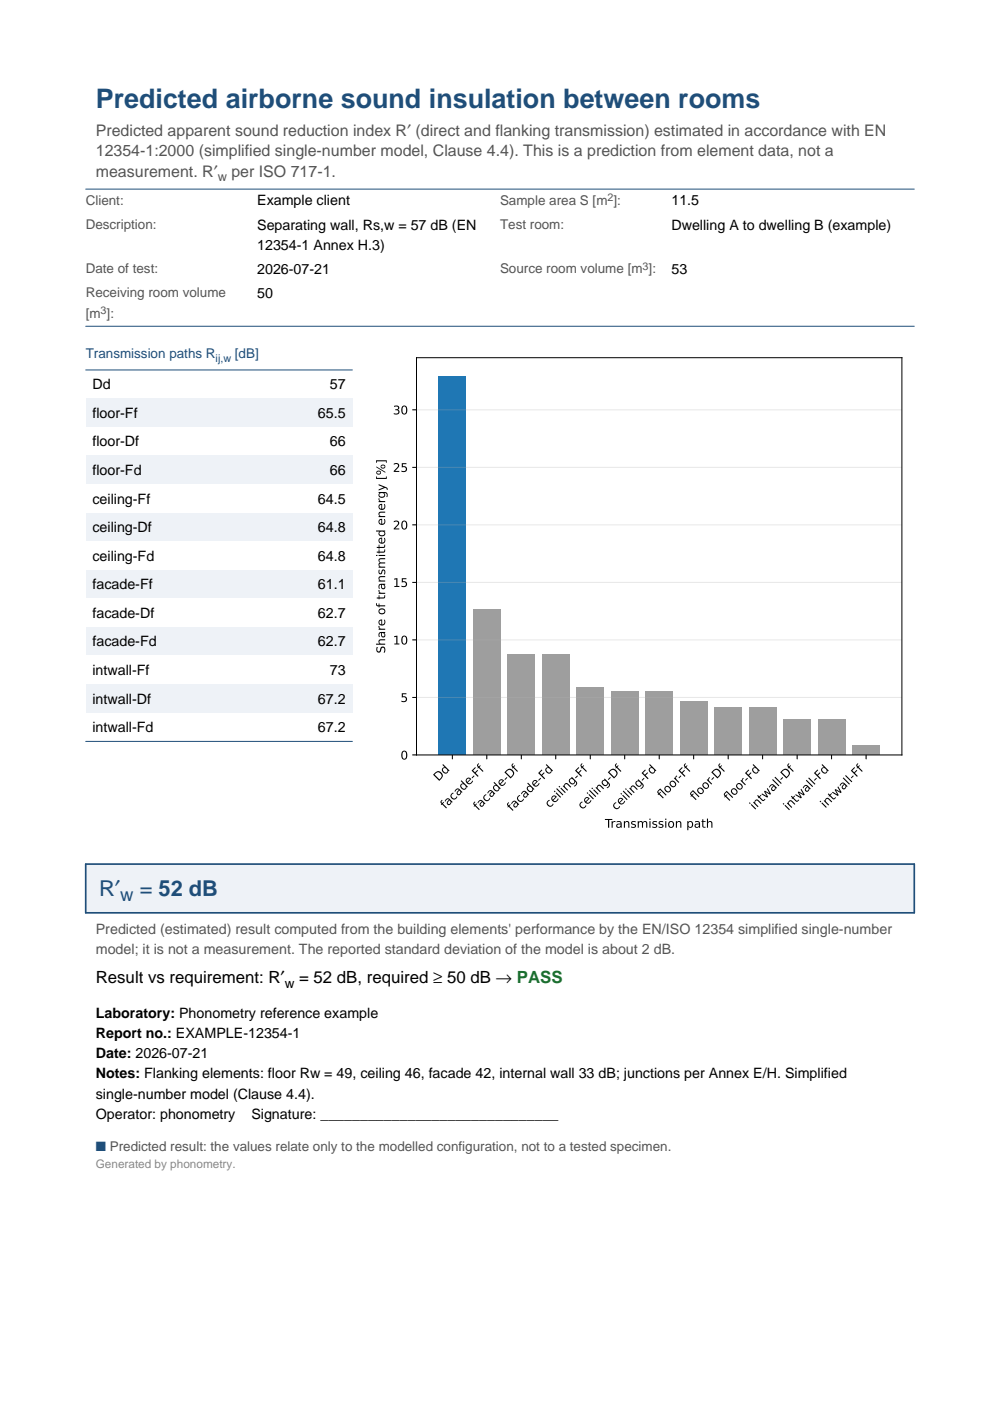Click the 'Transmission paths' table heading
1000x1415 pixels.
tap(172, 354)
